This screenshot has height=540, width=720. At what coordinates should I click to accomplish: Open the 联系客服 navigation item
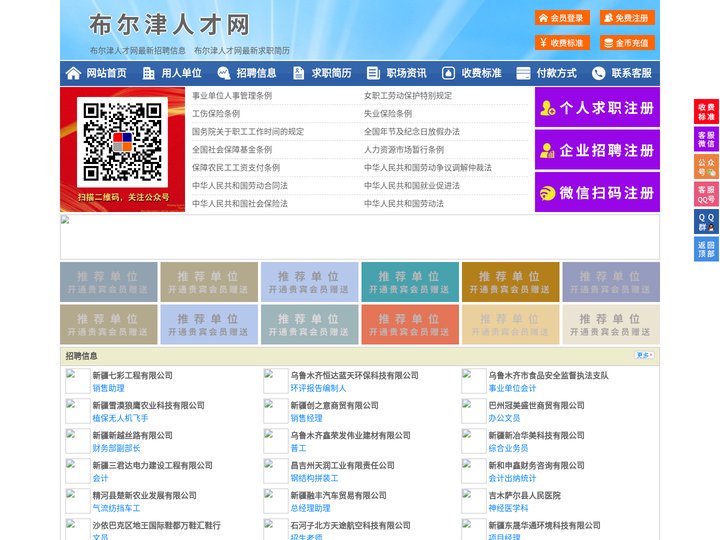[x=631, y=73]
